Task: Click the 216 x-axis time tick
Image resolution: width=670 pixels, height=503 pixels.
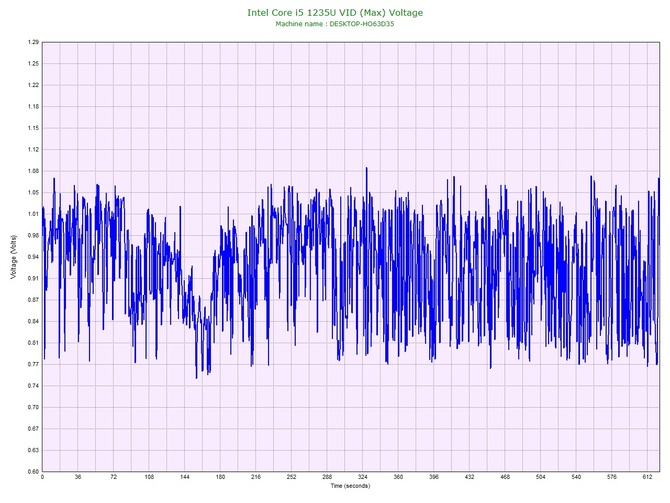Action: pyautogui.click(x=256, y=477)
